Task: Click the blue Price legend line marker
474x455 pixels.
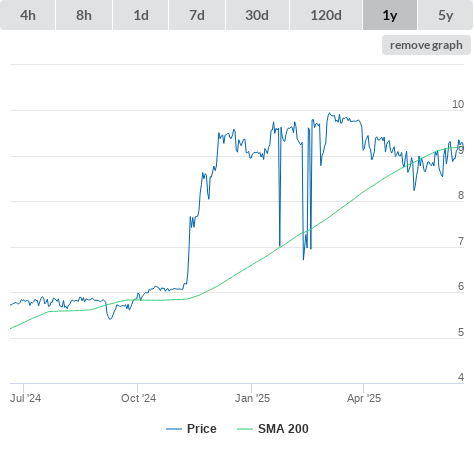Action: click(x=174, y=429)
